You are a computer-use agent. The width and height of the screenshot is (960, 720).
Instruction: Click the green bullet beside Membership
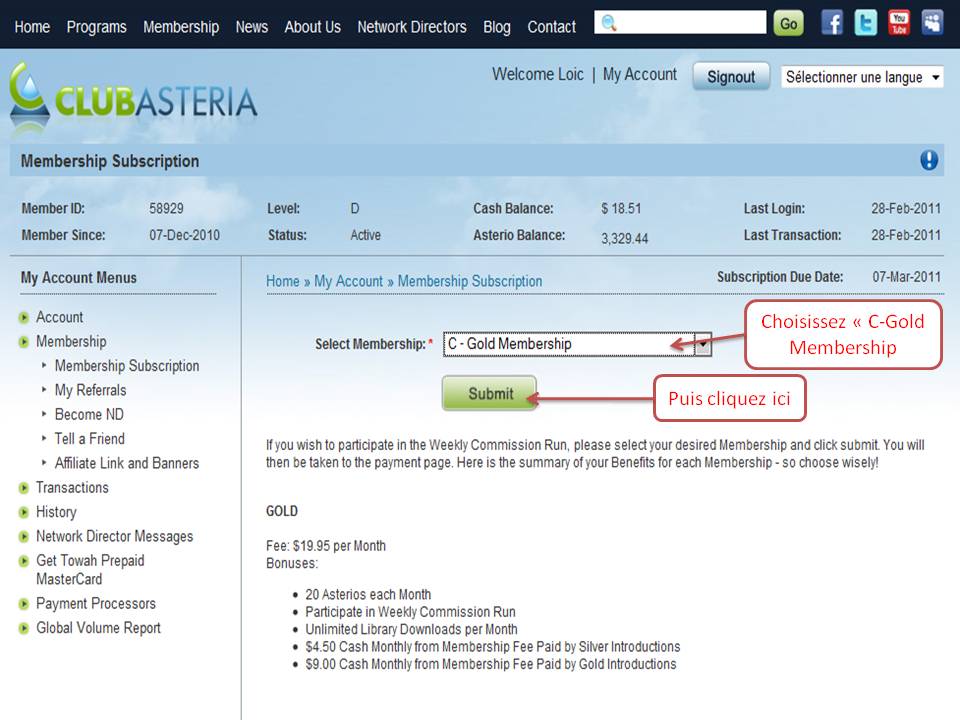[24, 342]
